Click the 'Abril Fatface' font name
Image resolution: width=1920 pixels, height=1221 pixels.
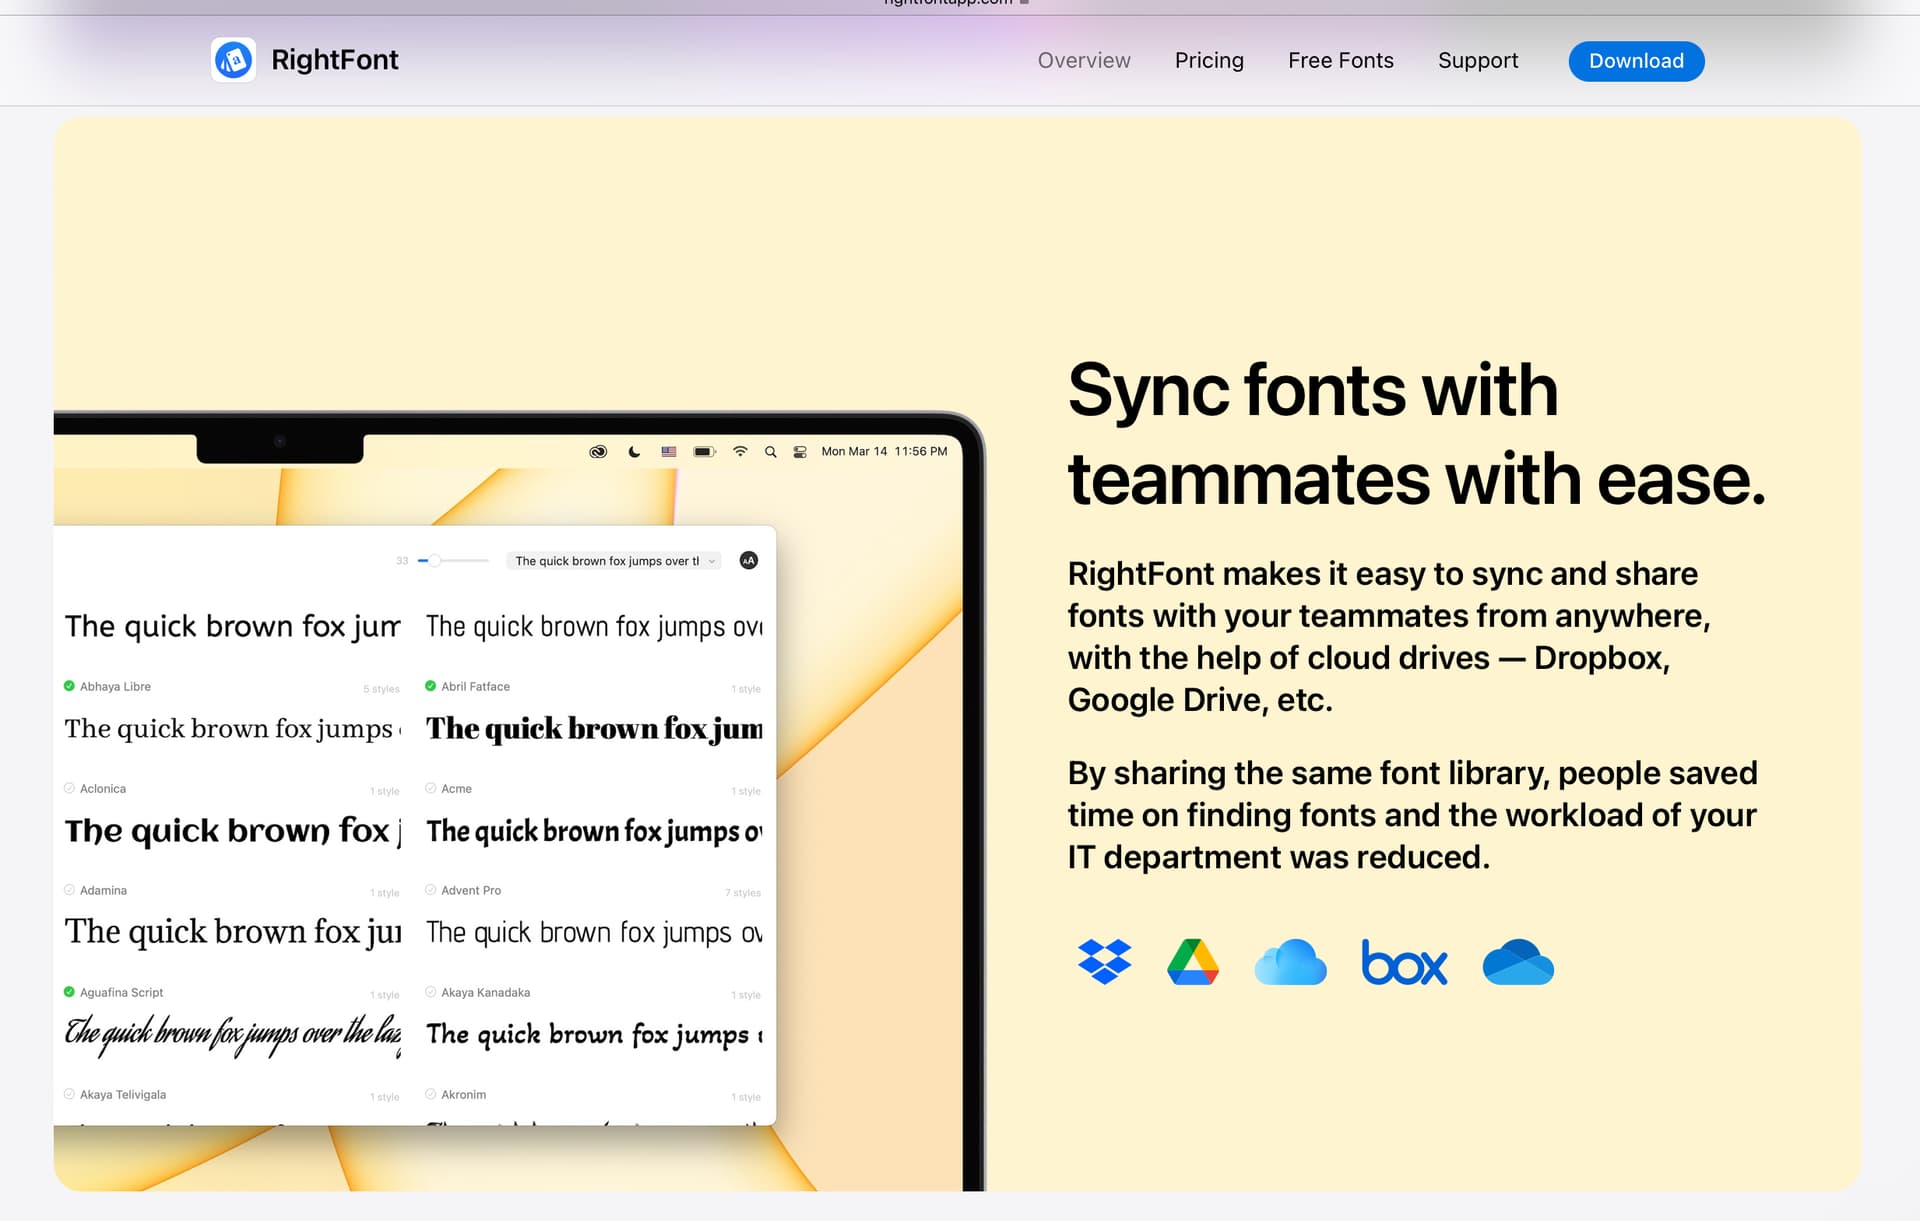click(475, 686)
